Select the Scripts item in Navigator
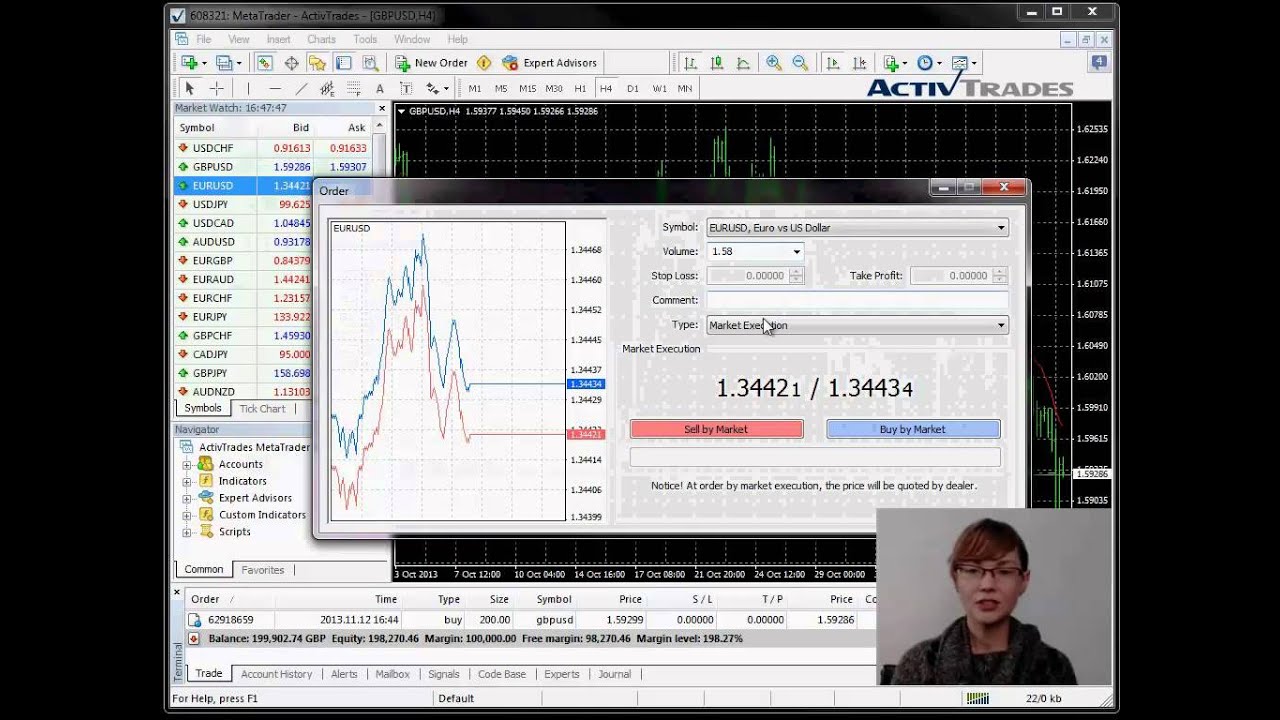Image resolution: width=1280 pixels, height=720 pixels. point(234,532)
